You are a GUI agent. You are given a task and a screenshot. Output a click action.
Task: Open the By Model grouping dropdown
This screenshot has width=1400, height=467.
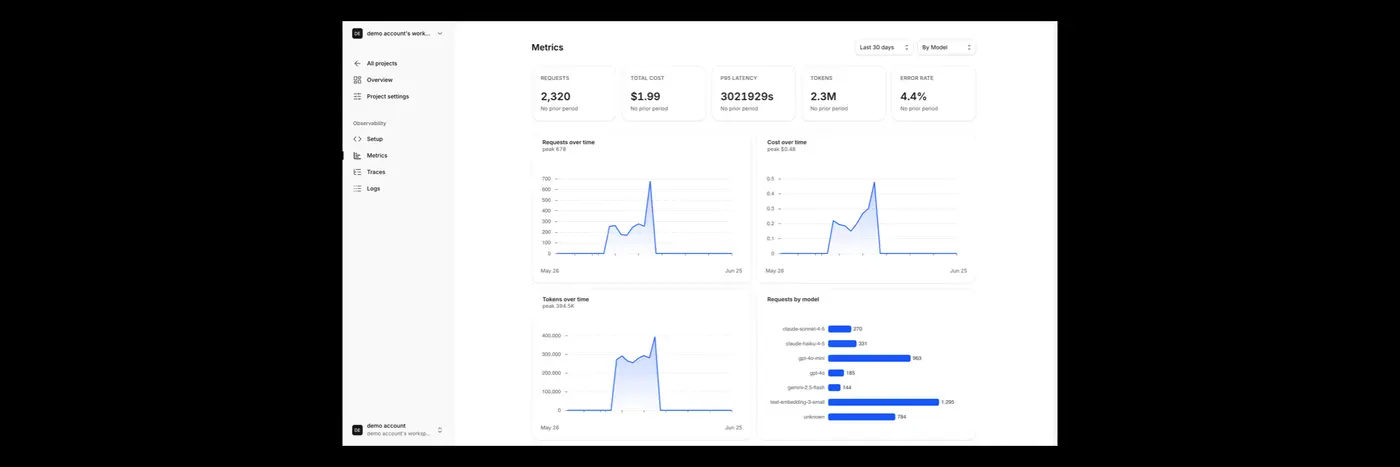click(946, 47)
